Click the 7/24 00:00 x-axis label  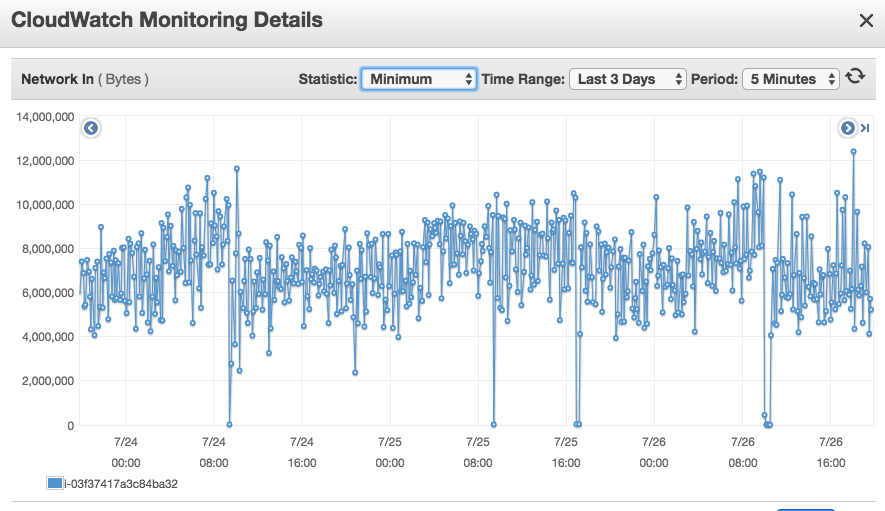tap(125, 452)
